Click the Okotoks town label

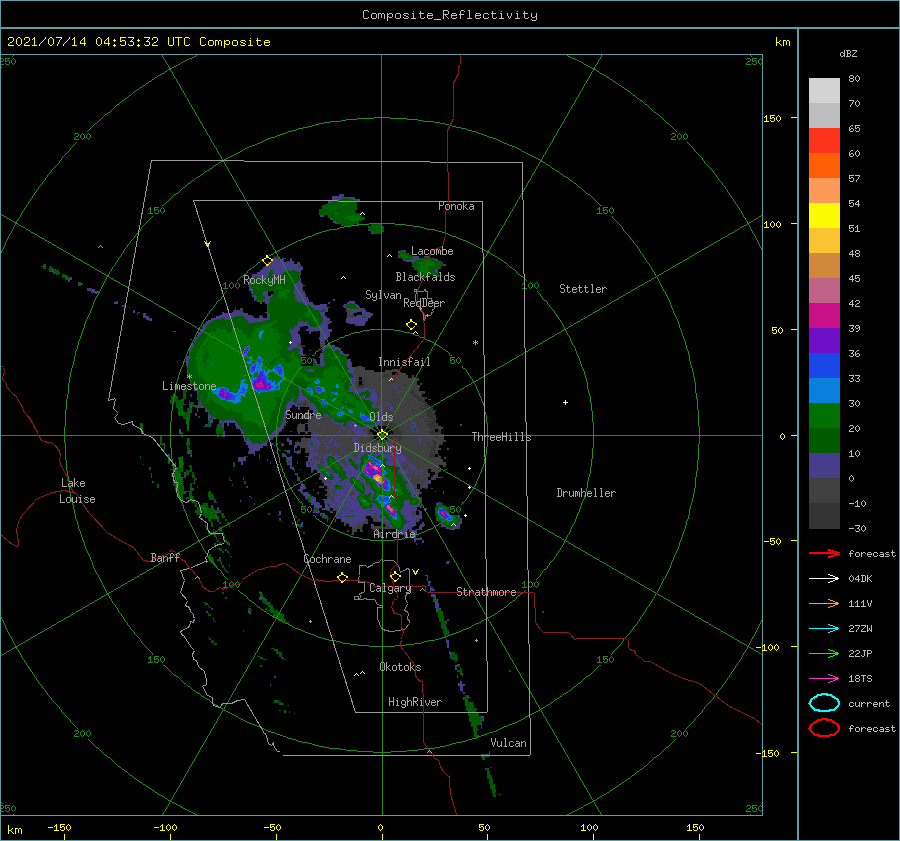(400, 667)
